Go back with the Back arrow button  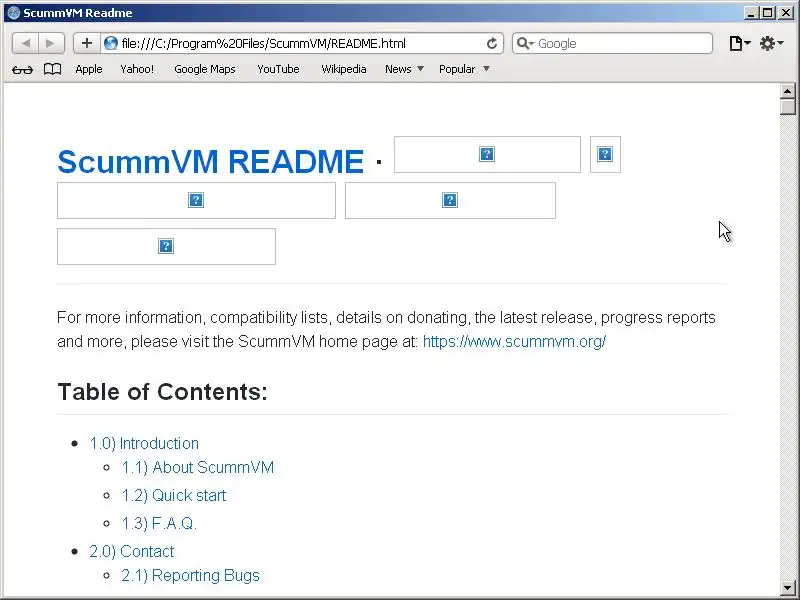pos(26,43)
